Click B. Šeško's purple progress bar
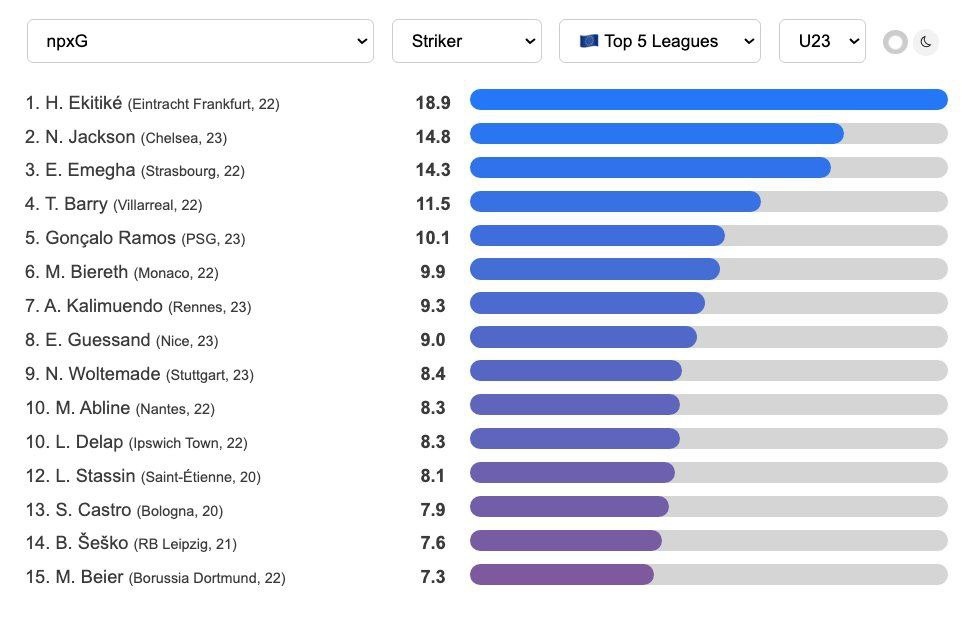The width and height of the screenshot is (976, 633). (x=566, y=541)
